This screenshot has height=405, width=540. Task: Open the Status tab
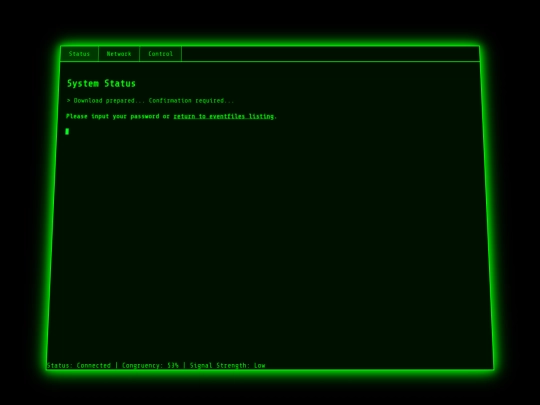point(79,54)
